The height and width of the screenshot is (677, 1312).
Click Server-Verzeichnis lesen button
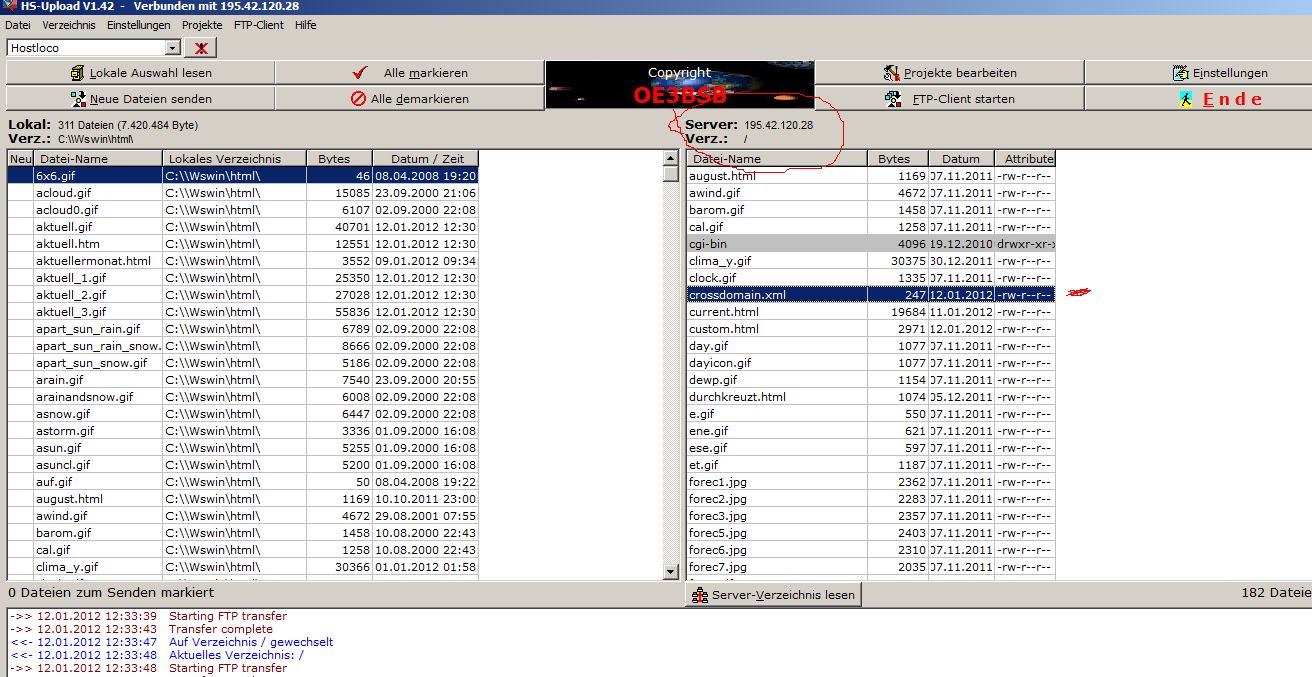point(772,595)
